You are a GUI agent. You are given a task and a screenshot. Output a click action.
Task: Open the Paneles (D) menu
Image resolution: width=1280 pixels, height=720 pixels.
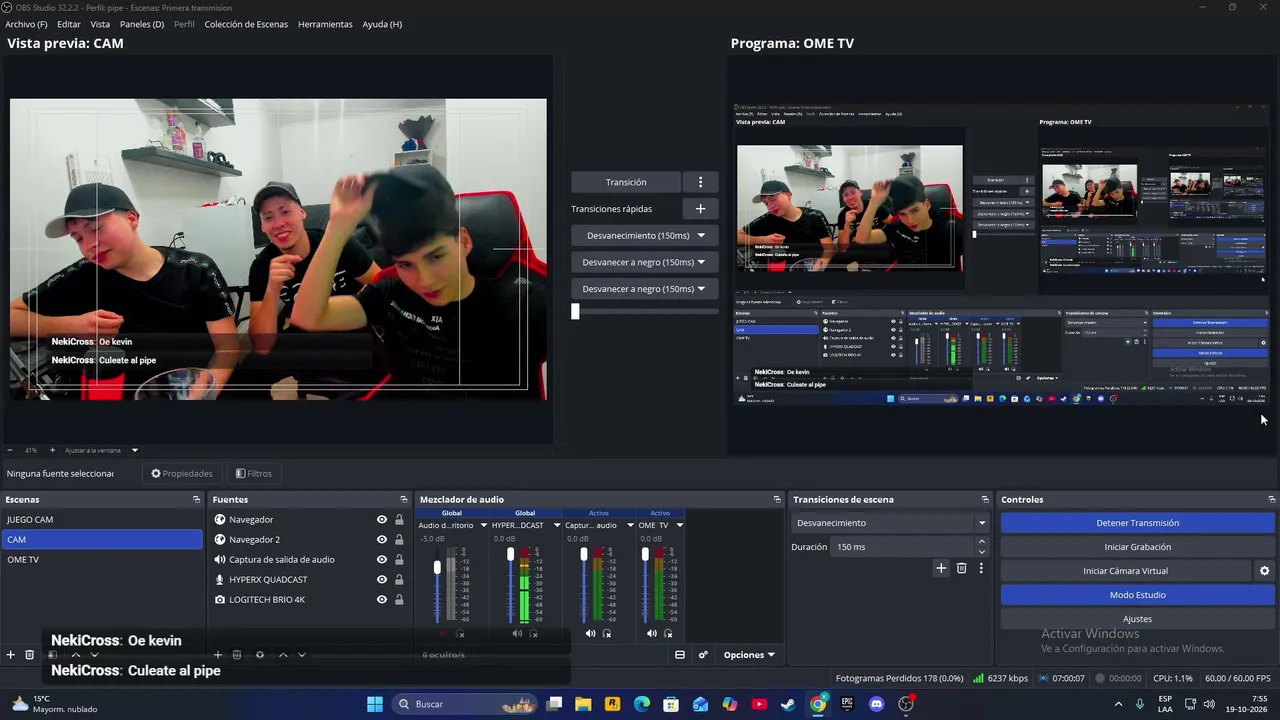142,24
